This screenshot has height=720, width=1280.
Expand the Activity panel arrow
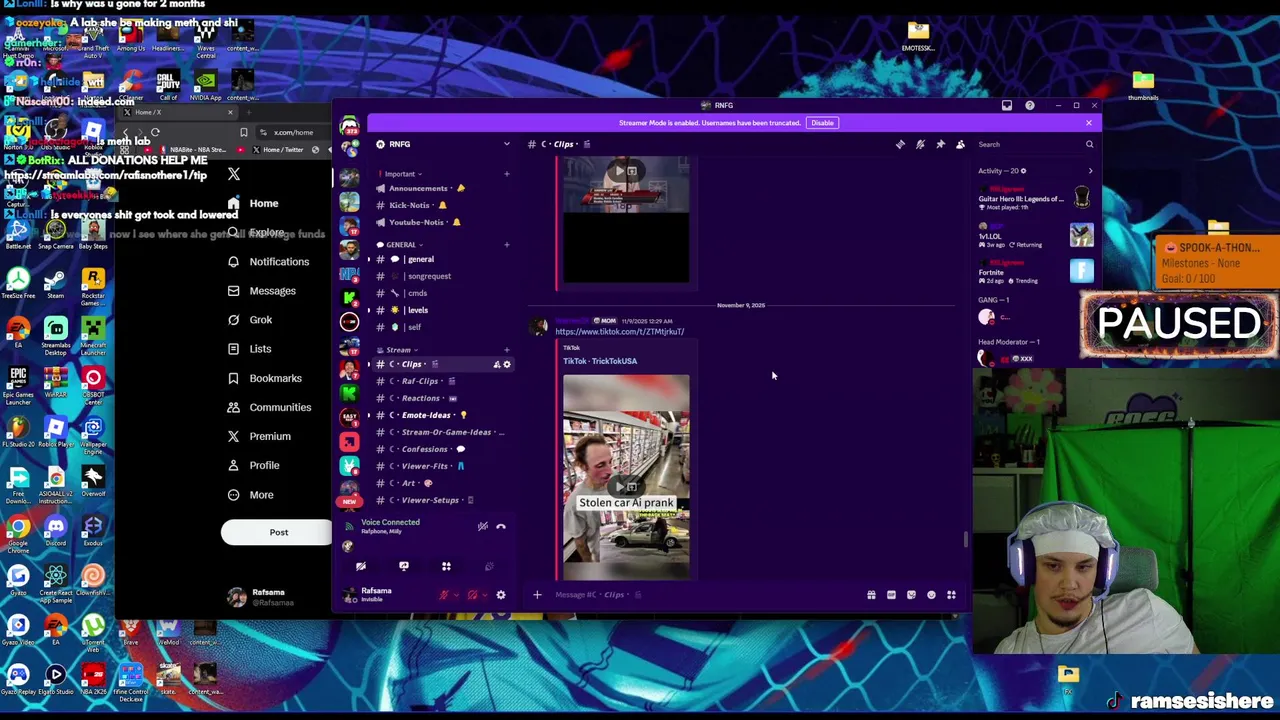click(1090, 171)
